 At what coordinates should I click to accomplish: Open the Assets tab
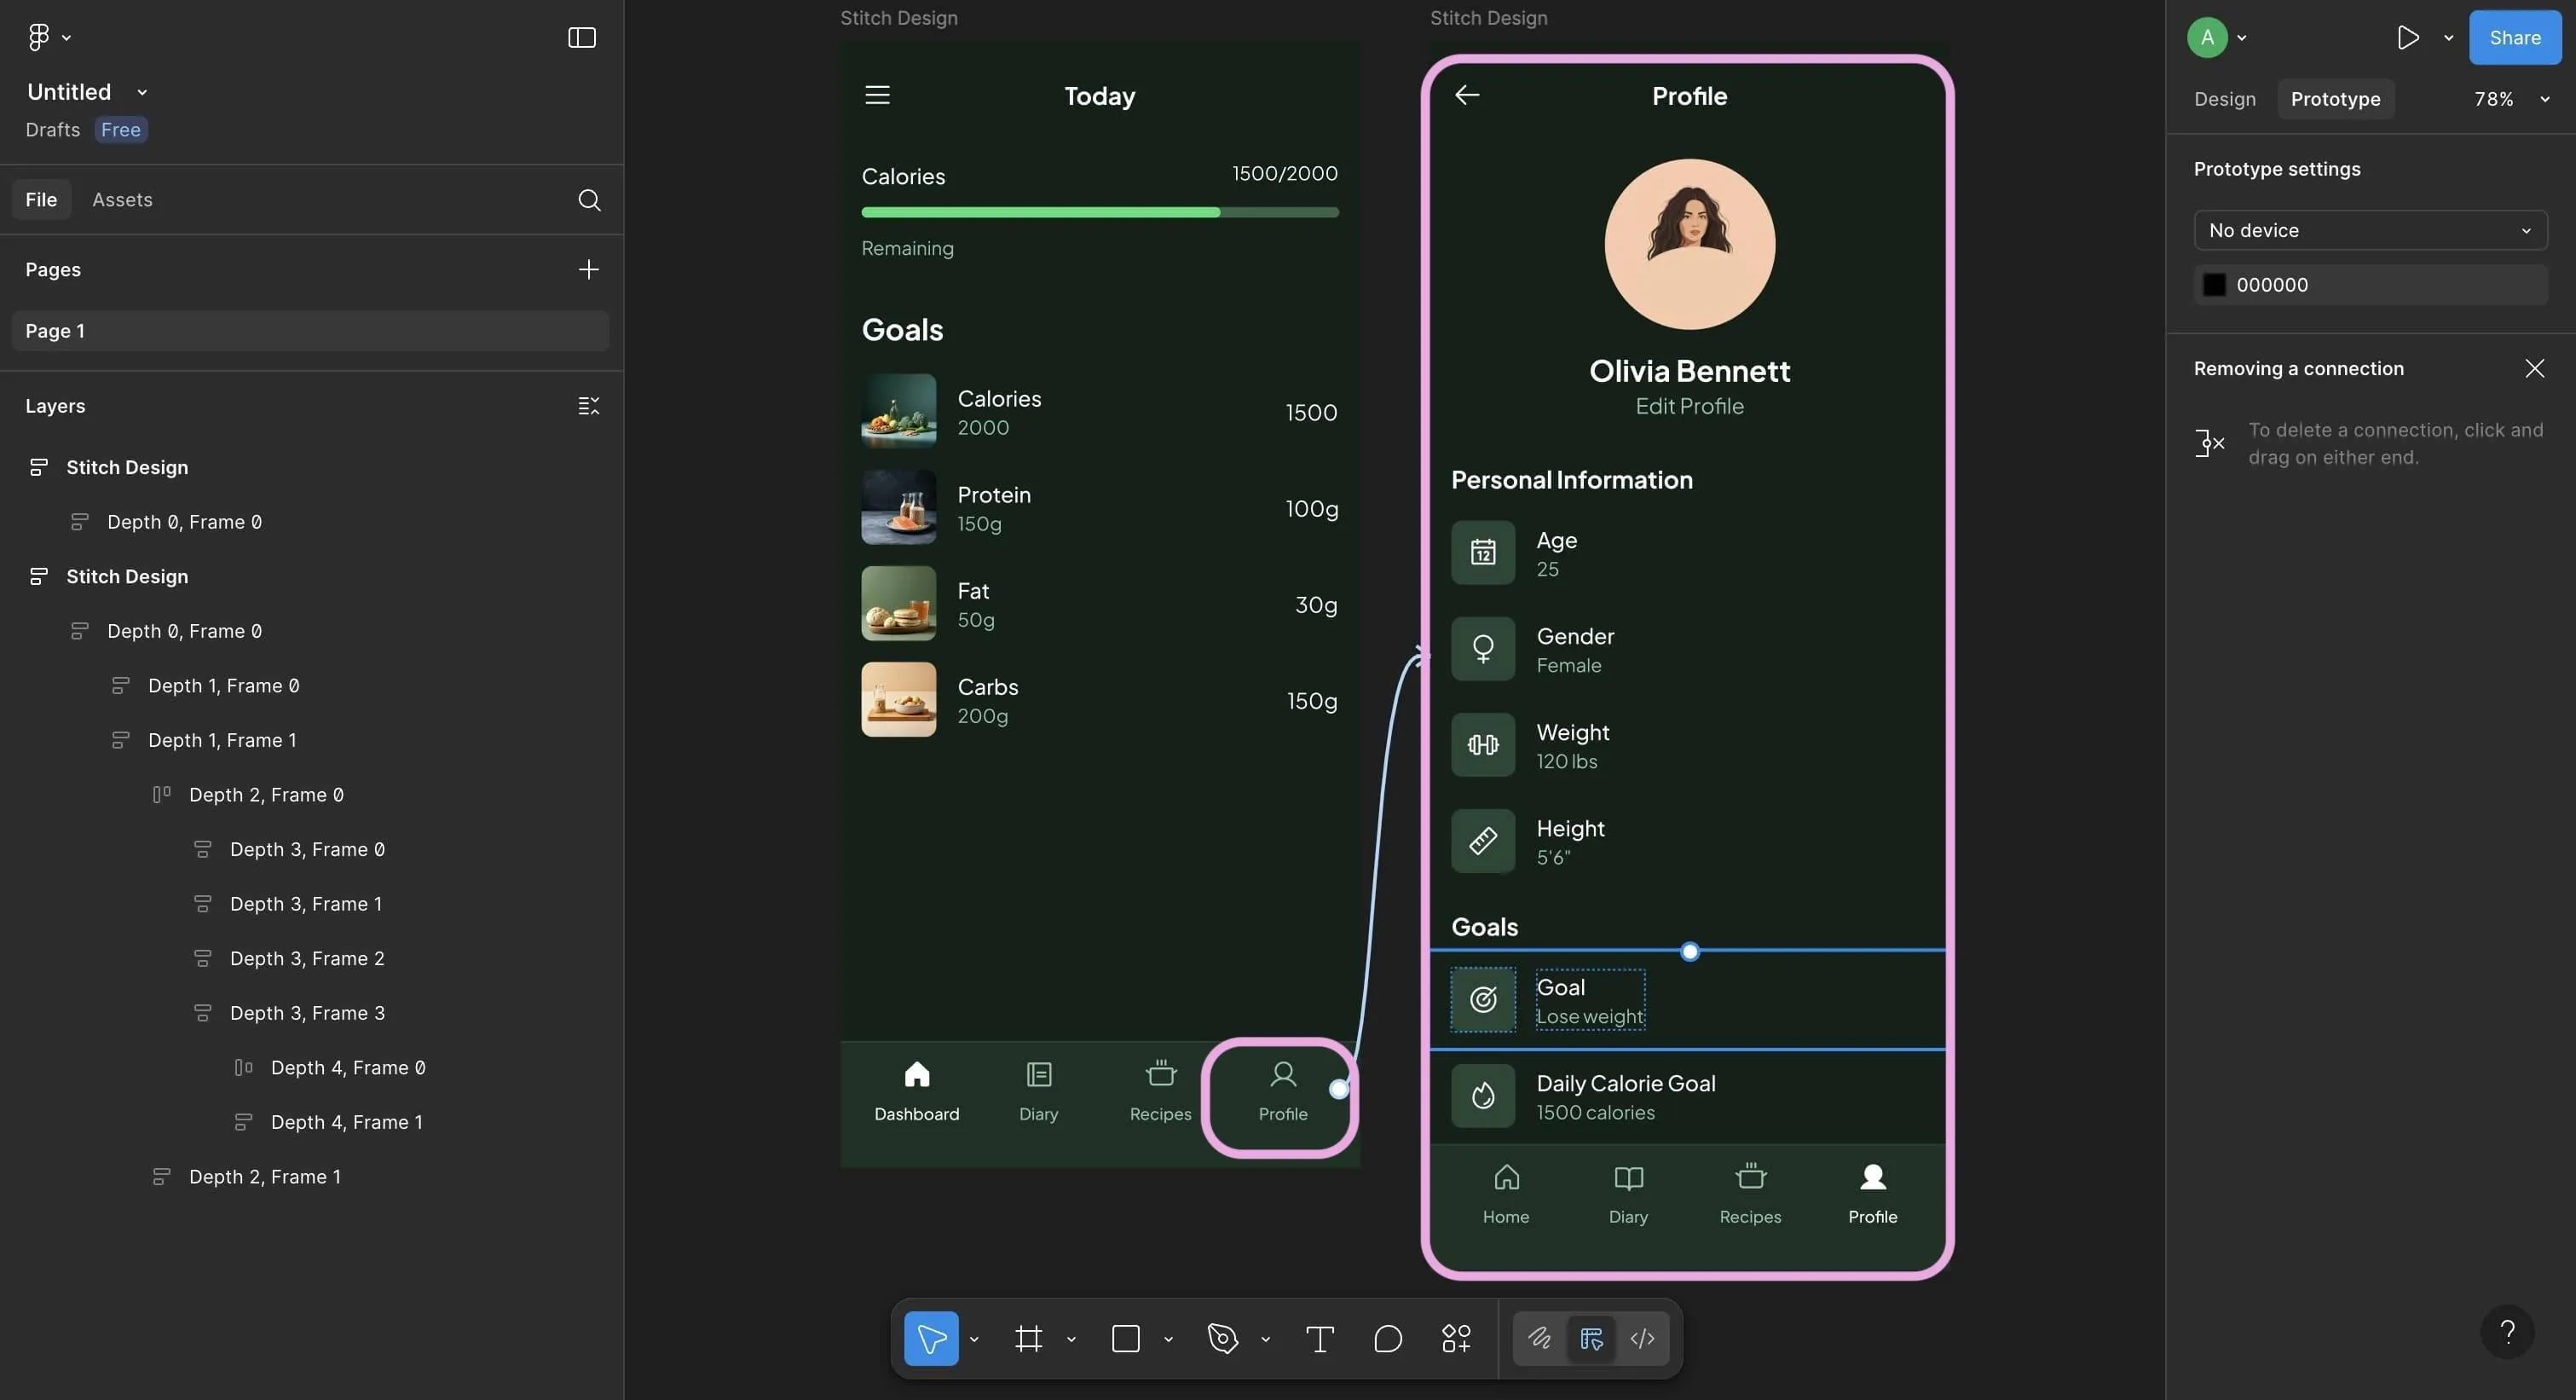122,200
